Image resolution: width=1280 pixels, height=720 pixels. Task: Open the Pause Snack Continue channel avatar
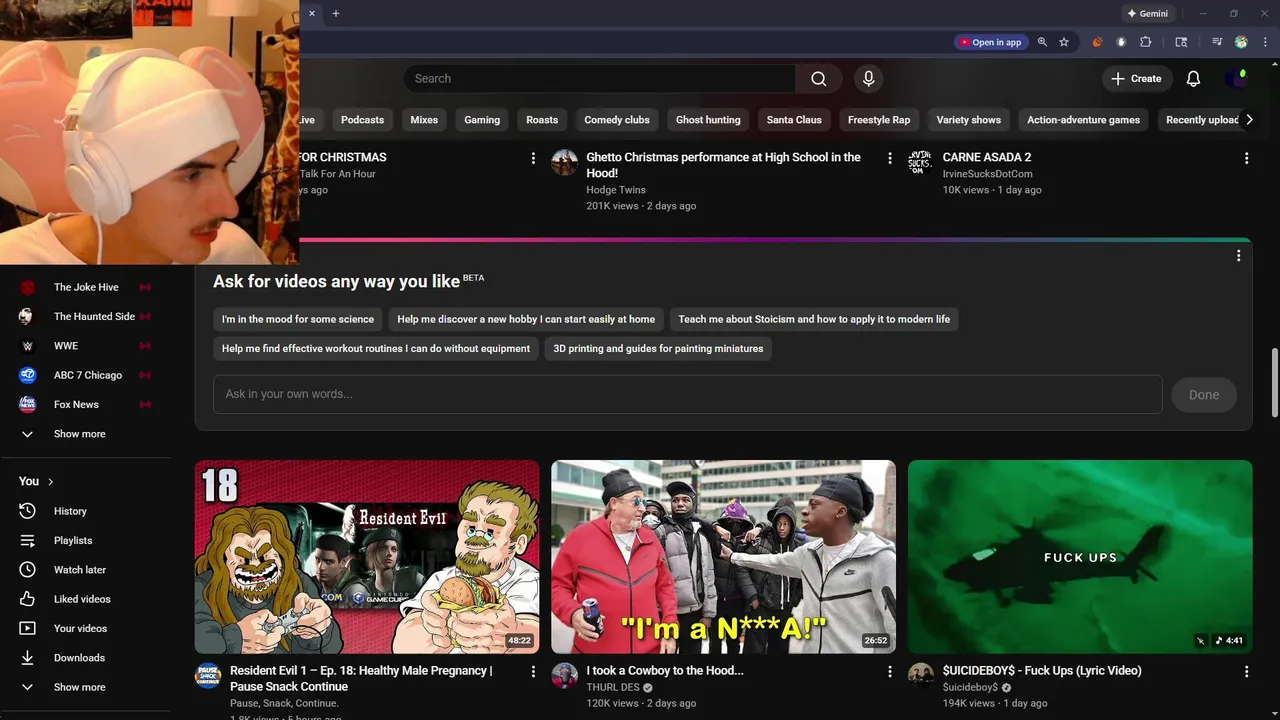click(x=208, y=675)
